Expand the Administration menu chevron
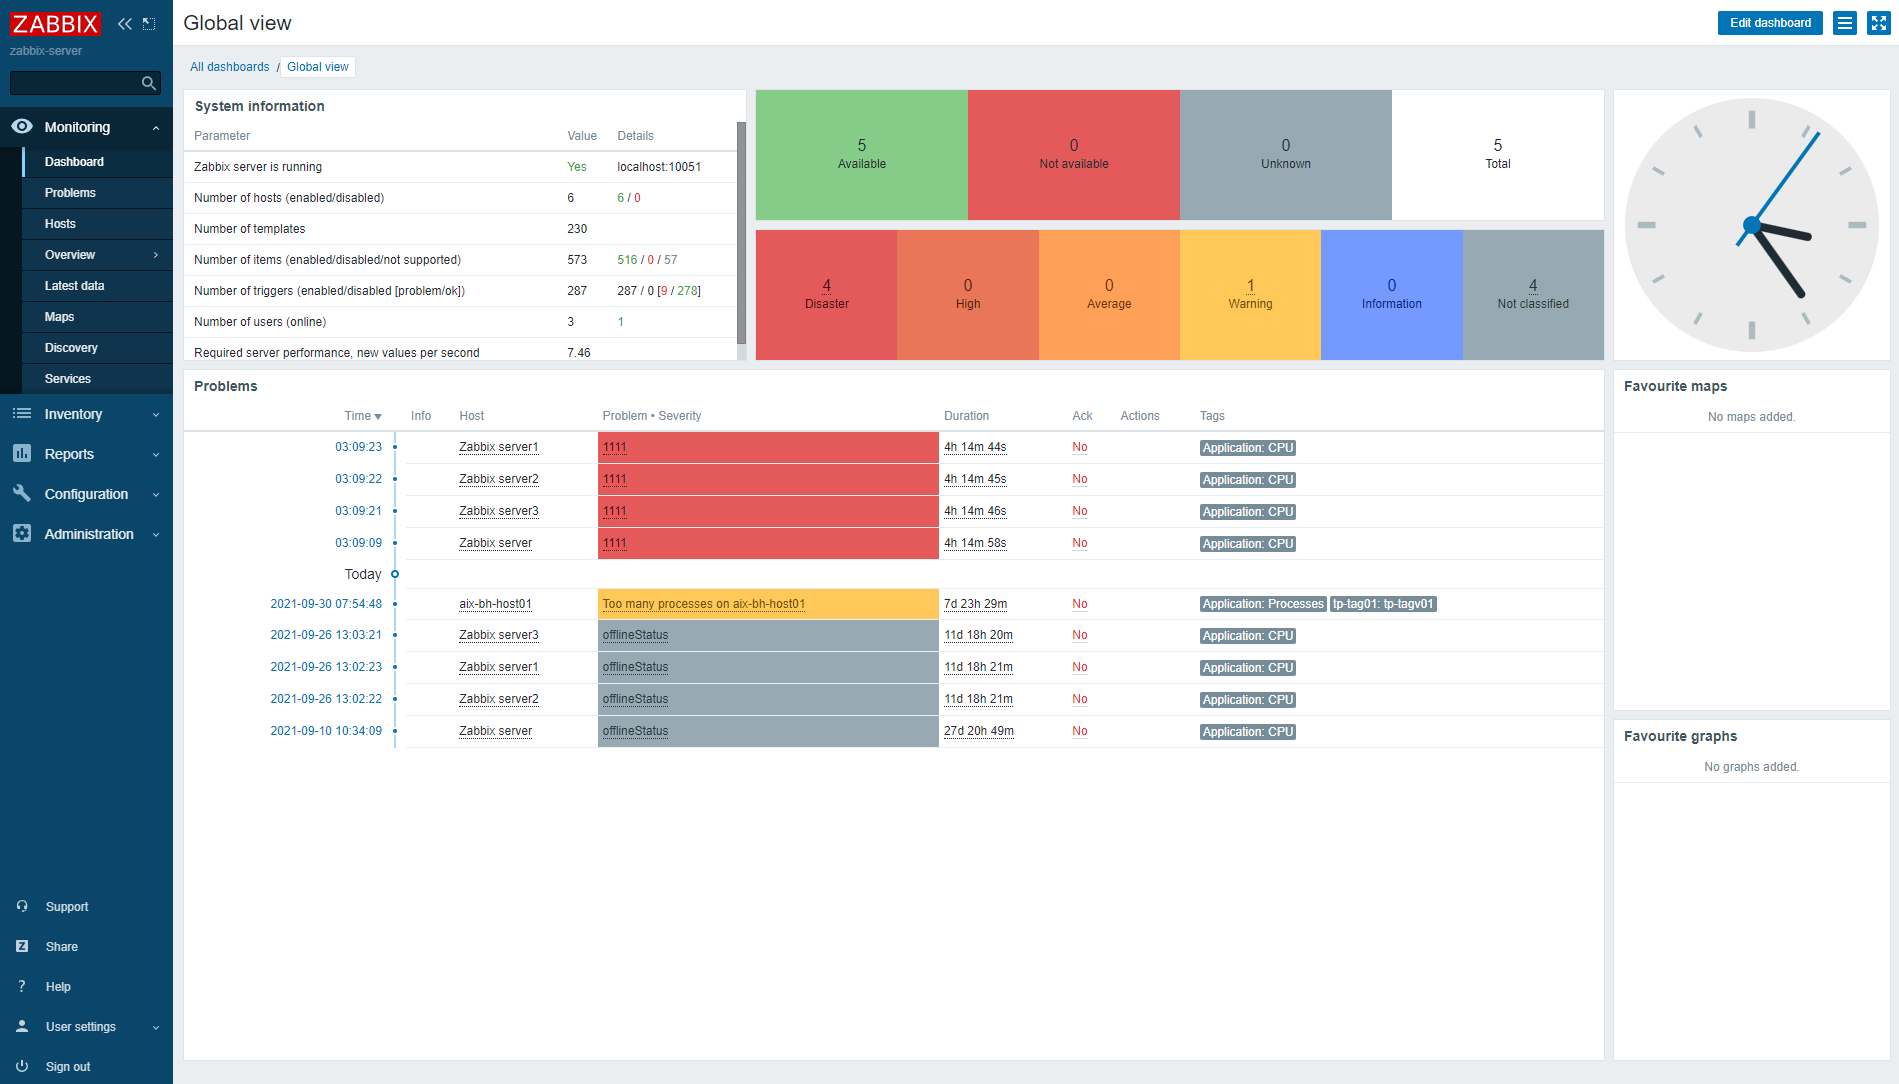The height and width of the screenshot is (1084, 1899). pos(156,535)
